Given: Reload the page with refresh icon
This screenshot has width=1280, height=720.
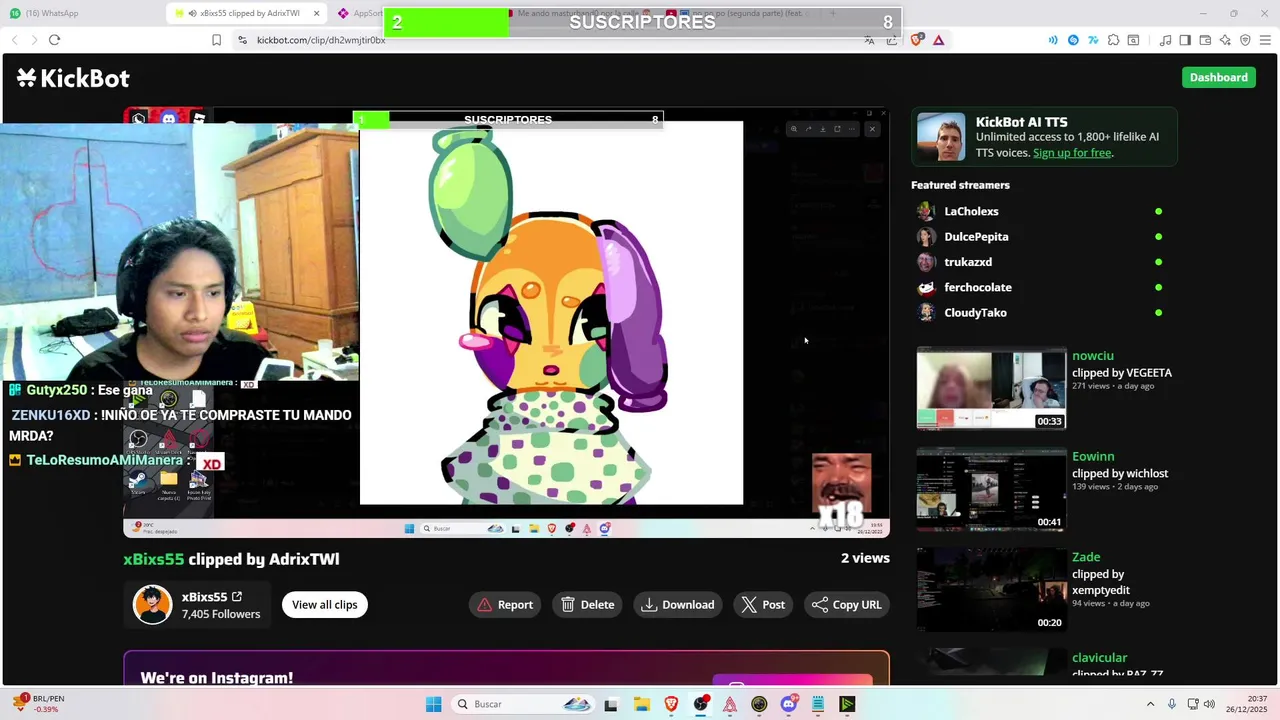Looking at the screenshot, I should pos(54,40).
